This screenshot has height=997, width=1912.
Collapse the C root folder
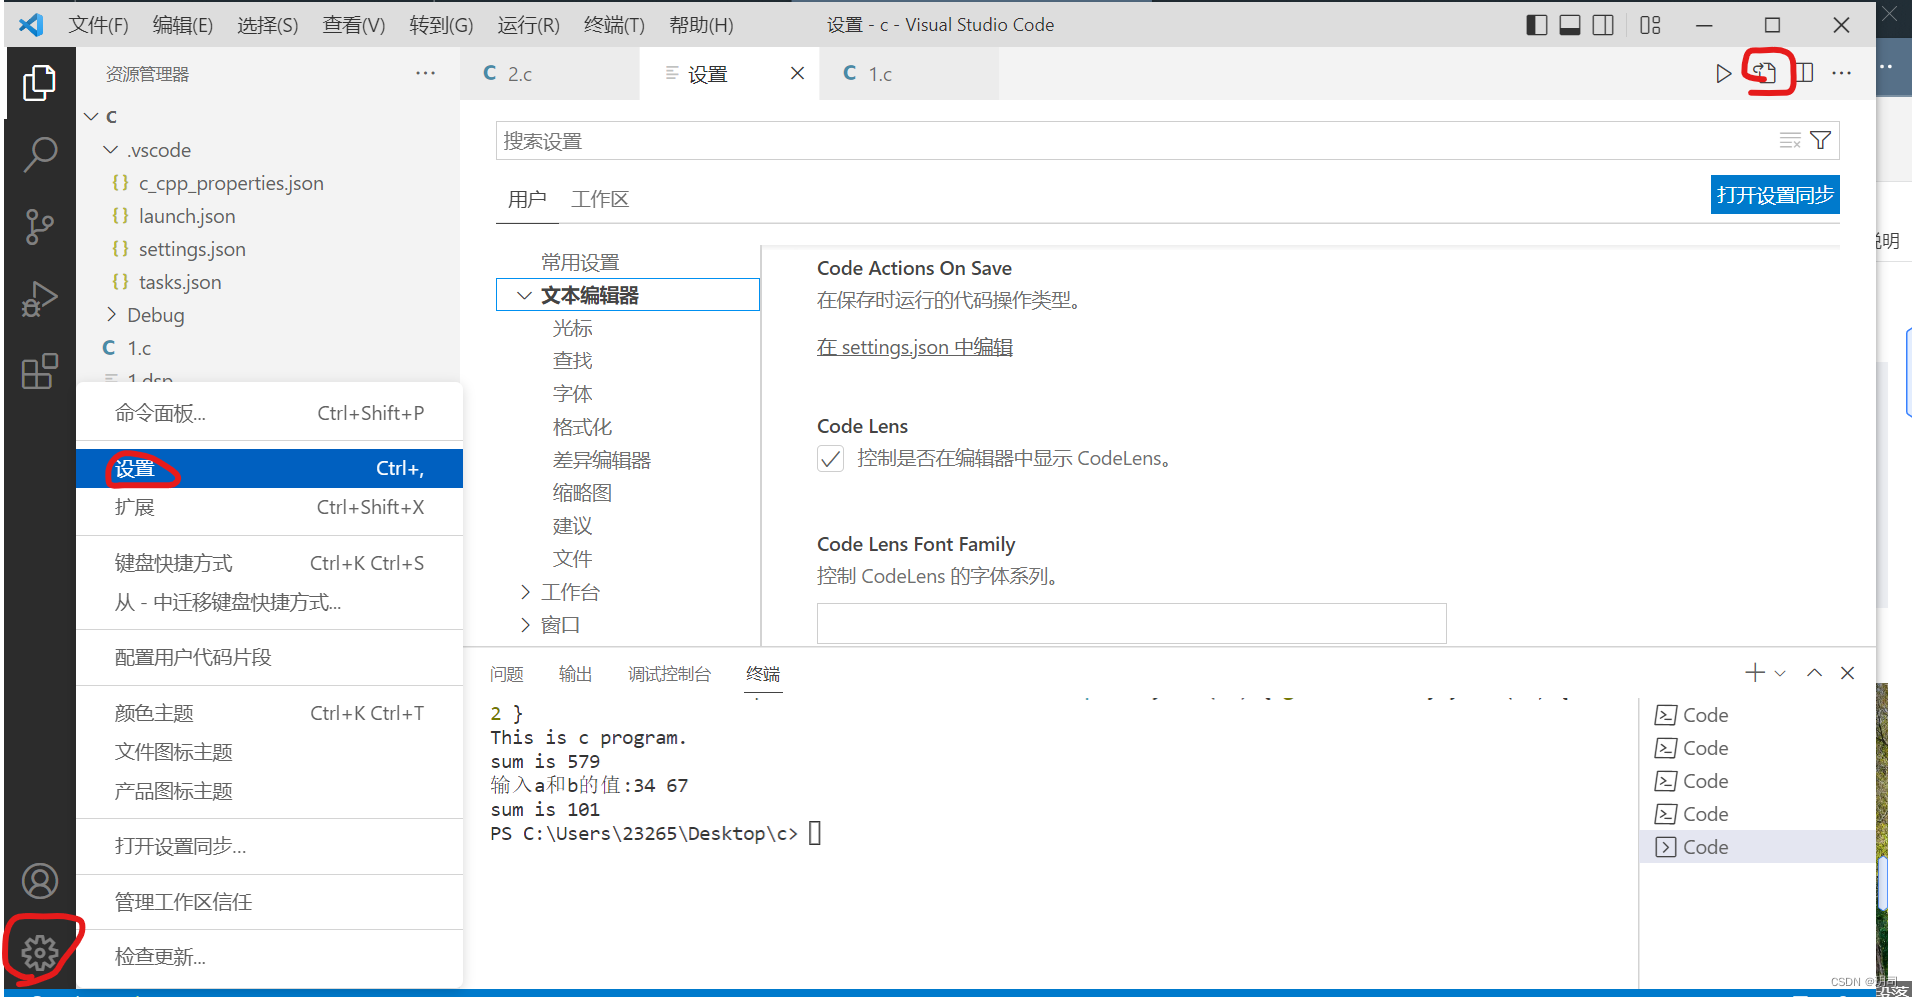[x=91, y=117]
